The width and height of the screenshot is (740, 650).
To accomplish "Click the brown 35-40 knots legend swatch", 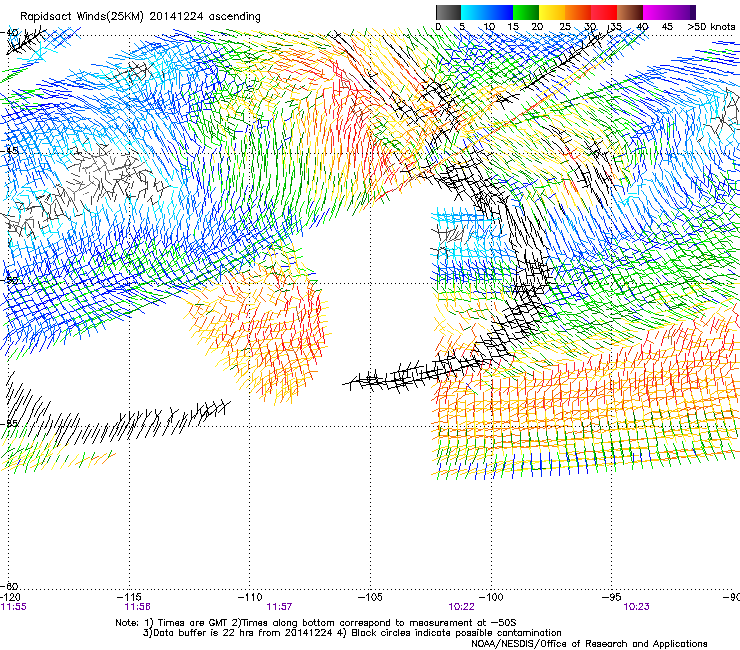I will (x=630, y=12).
